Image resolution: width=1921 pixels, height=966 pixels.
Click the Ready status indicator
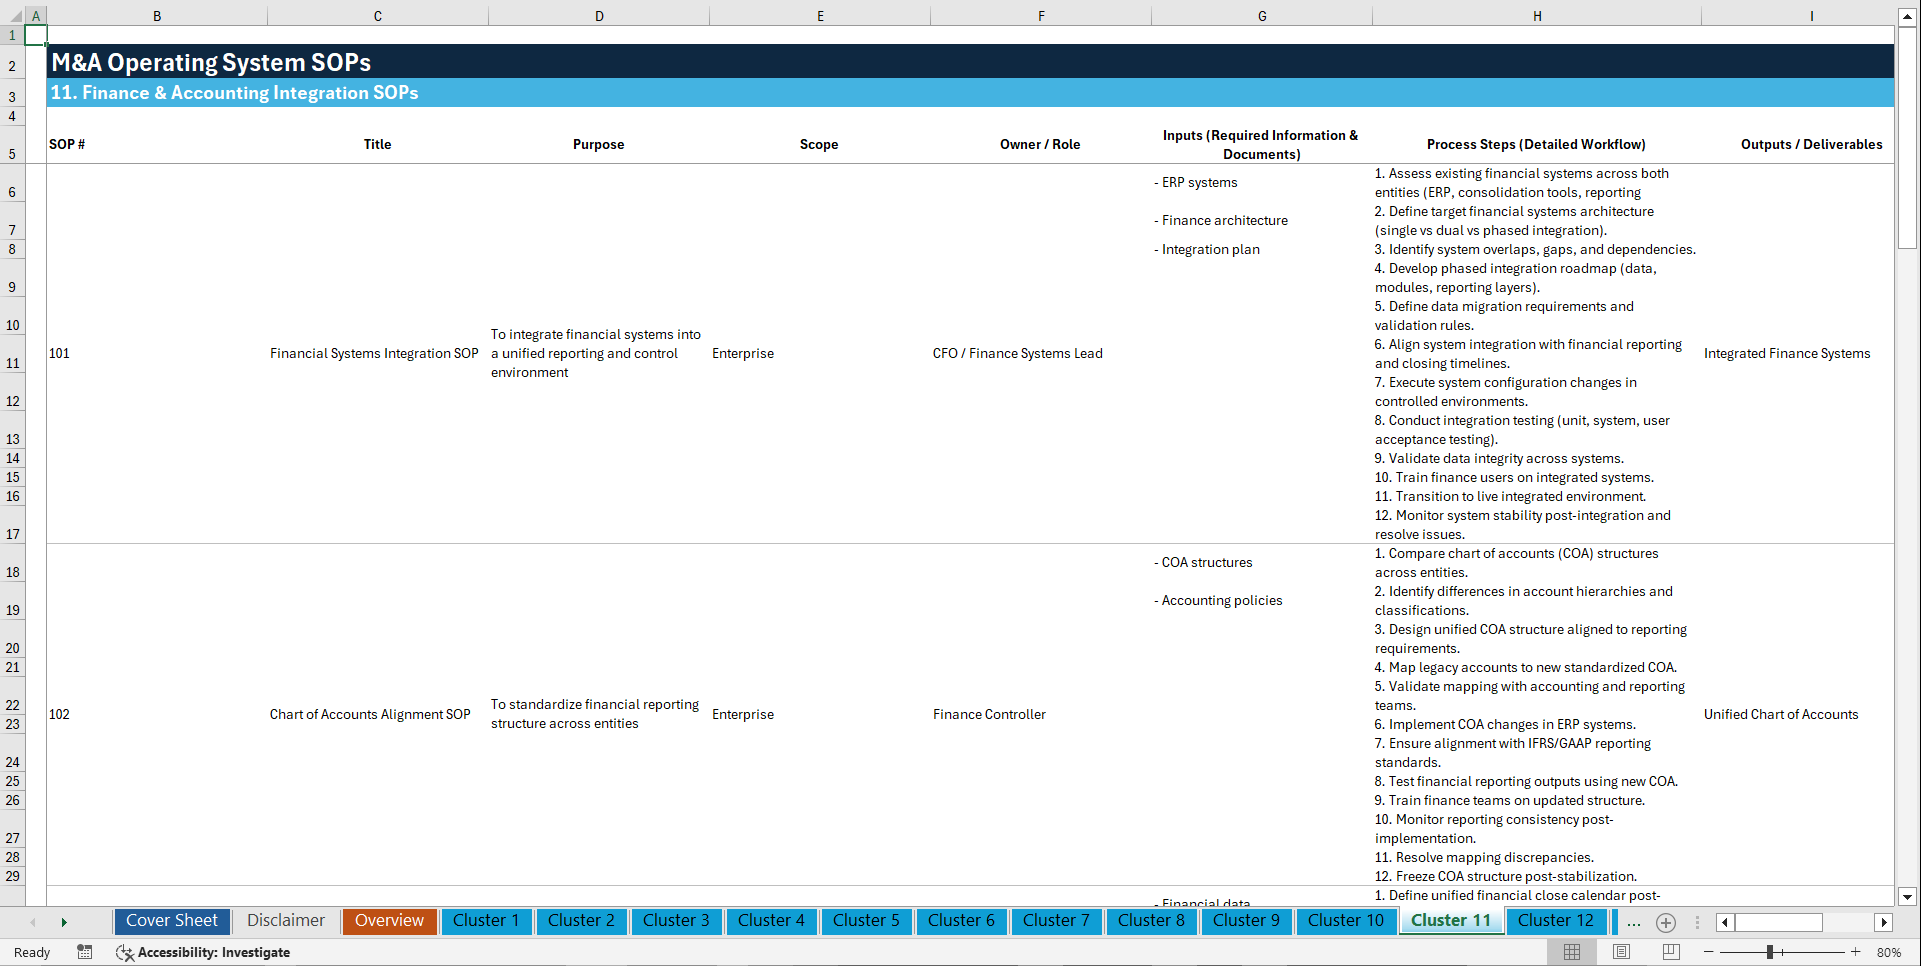(32, 952)
